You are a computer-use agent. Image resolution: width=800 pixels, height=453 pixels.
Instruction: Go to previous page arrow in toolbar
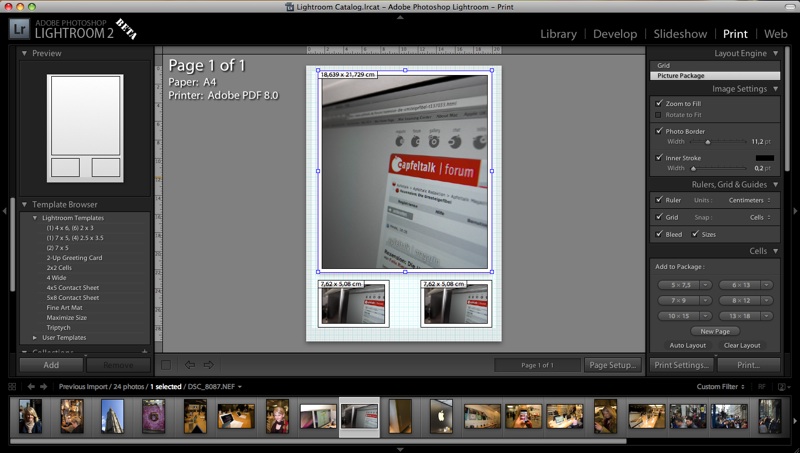190,365
